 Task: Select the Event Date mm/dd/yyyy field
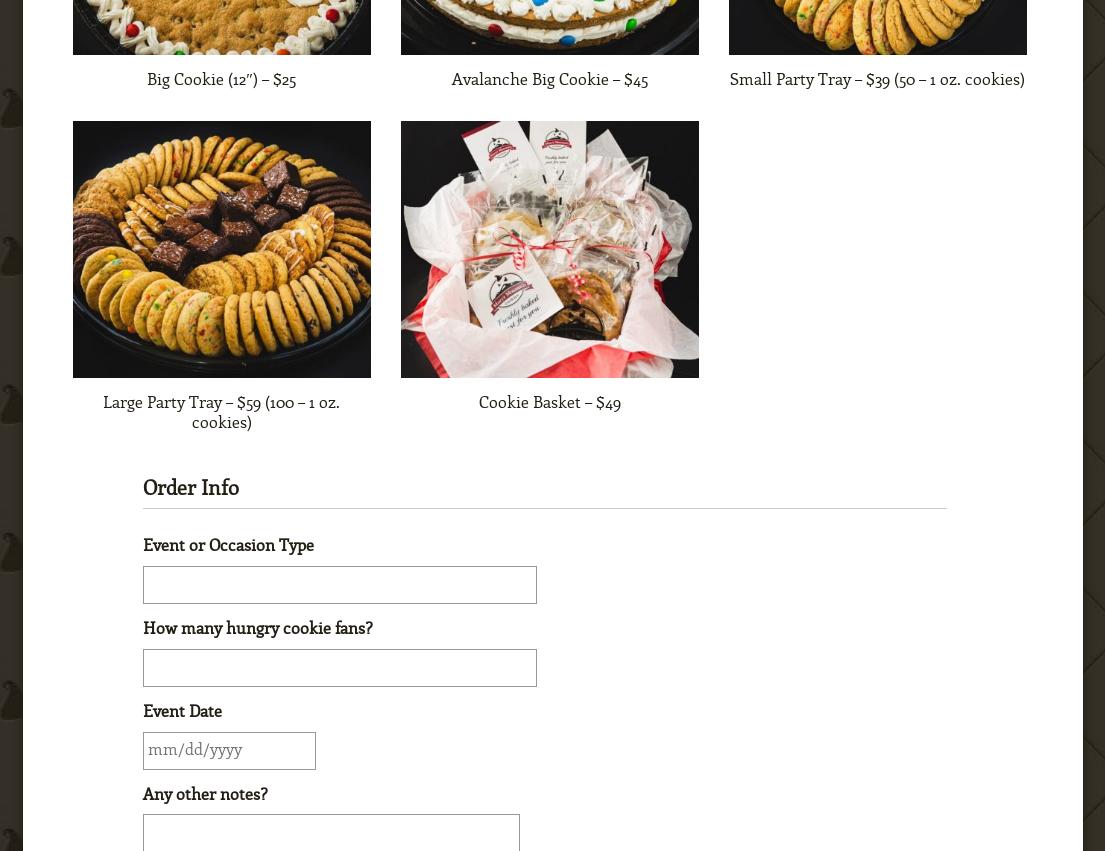click(229, 751)
